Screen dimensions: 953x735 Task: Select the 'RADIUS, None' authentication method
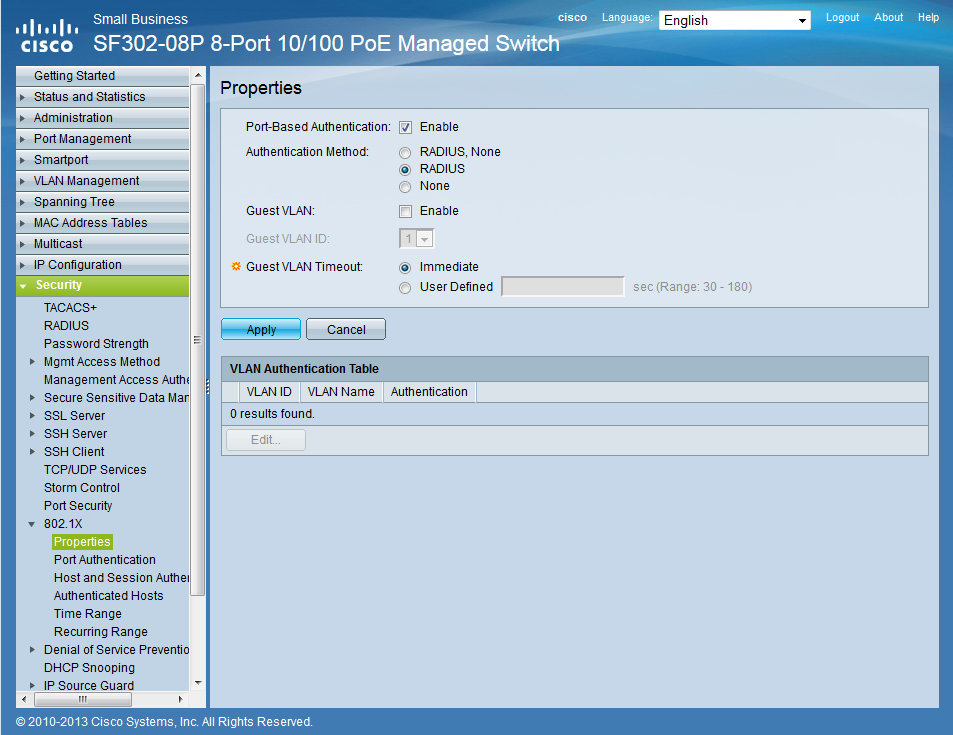(405, 153)
